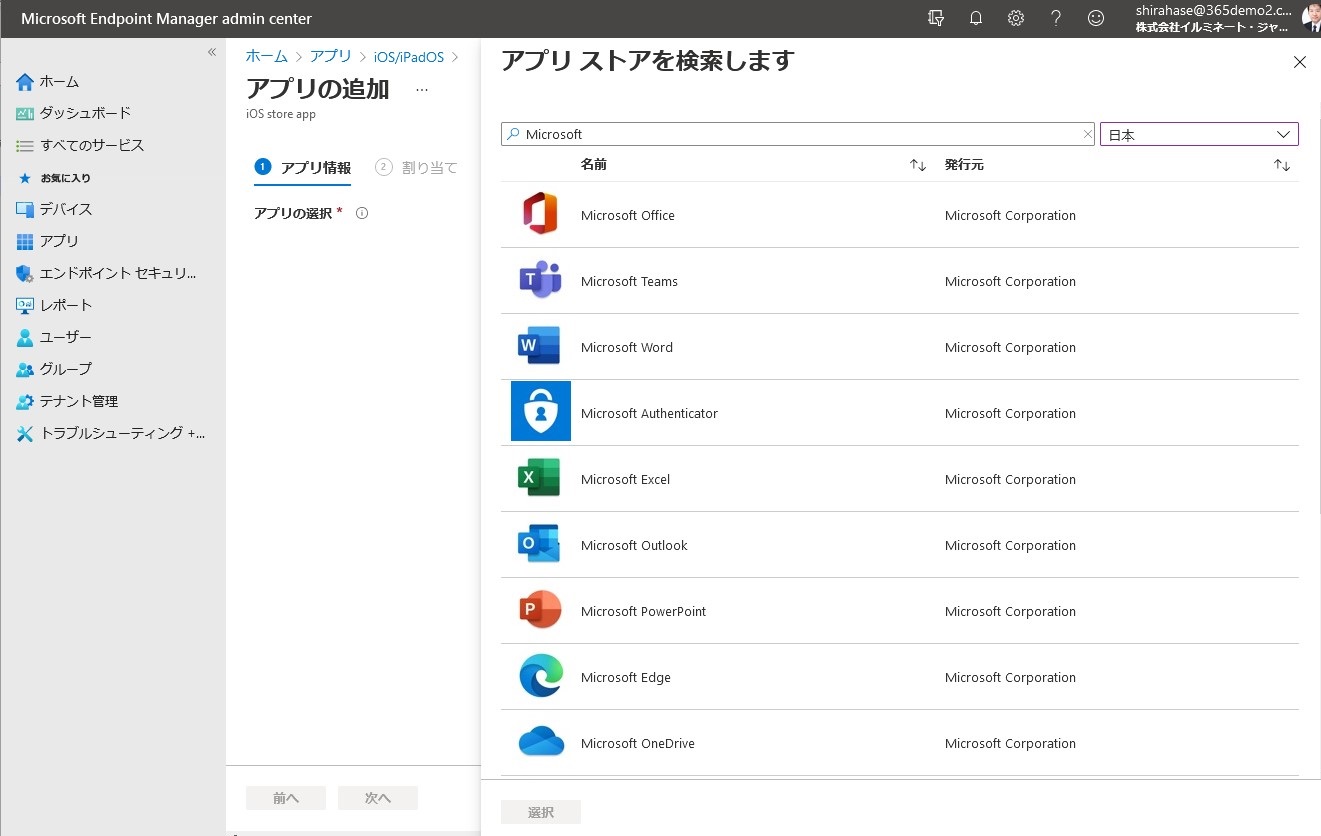The height and width of the screenshot is (836, 1321).
Task: Click the iOS/iPadOS breadcrumb link
Action: tap(409, 57)
